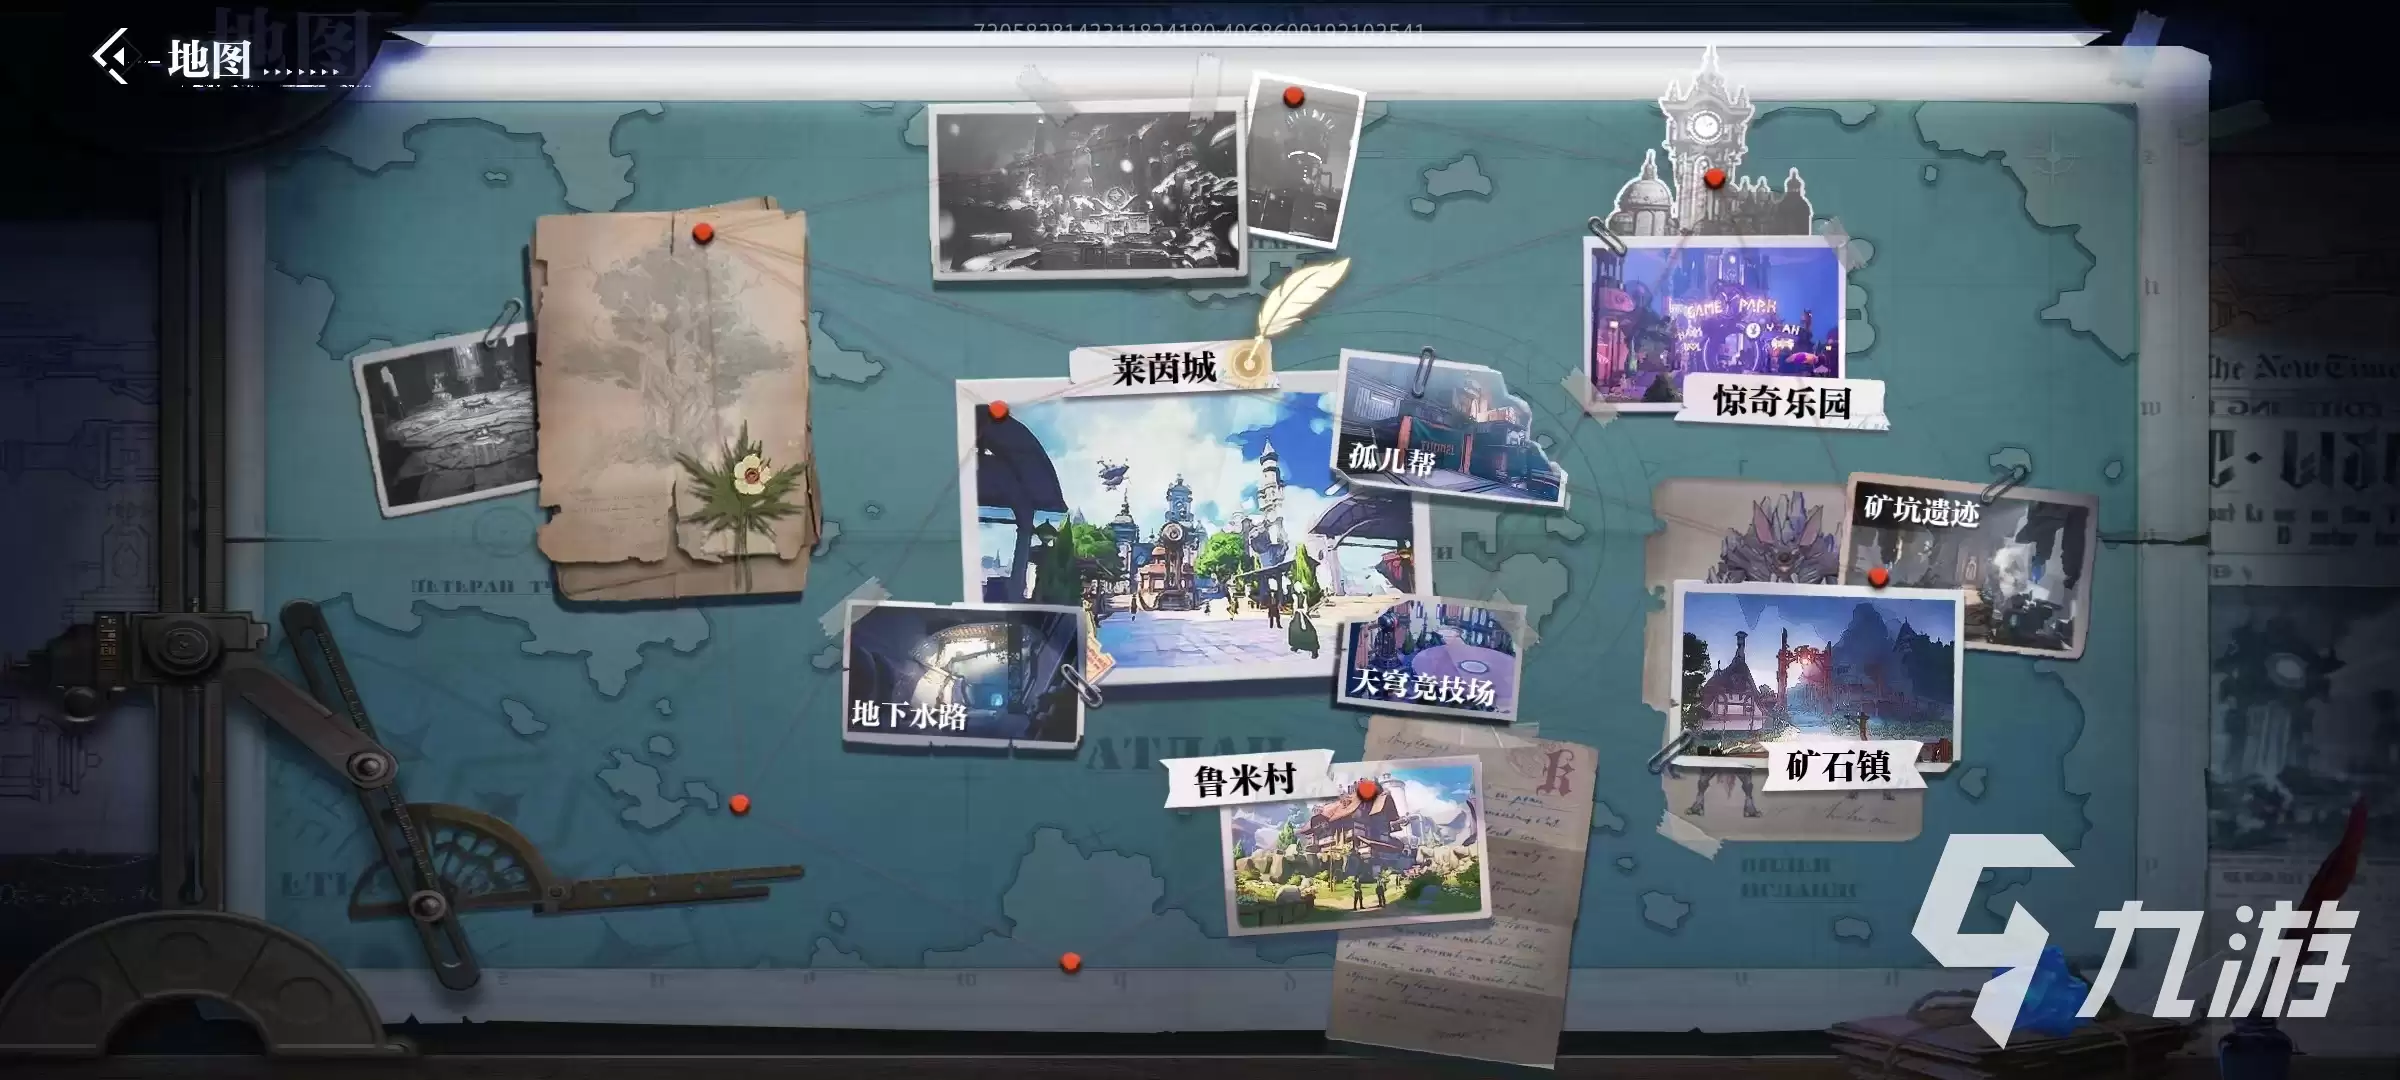Click the red pin on old parchment
The image size is (2400, 1080).
tap(703, 233)
